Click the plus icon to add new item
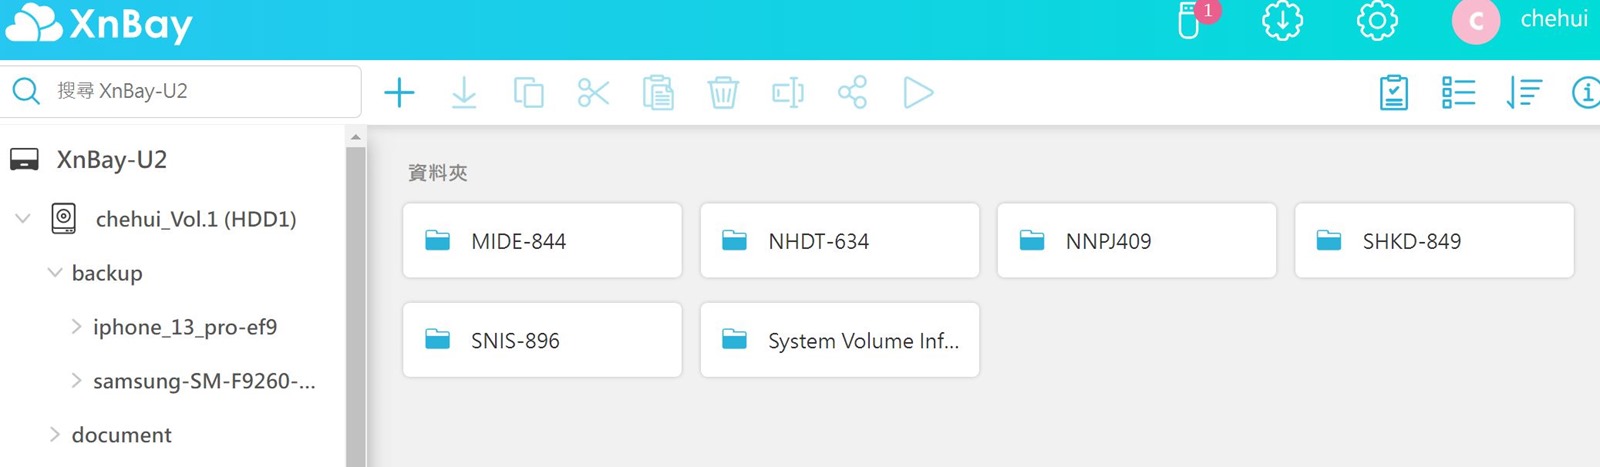Screen dimensions: 1600x467 pyautogui.click(x=399, y=93)
